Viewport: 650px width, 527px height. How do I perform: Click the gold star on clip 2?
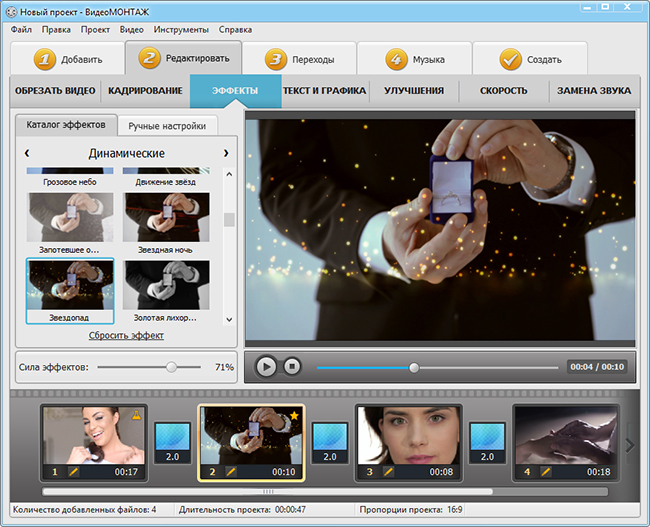pyautogui.click(x=296, y=414)
